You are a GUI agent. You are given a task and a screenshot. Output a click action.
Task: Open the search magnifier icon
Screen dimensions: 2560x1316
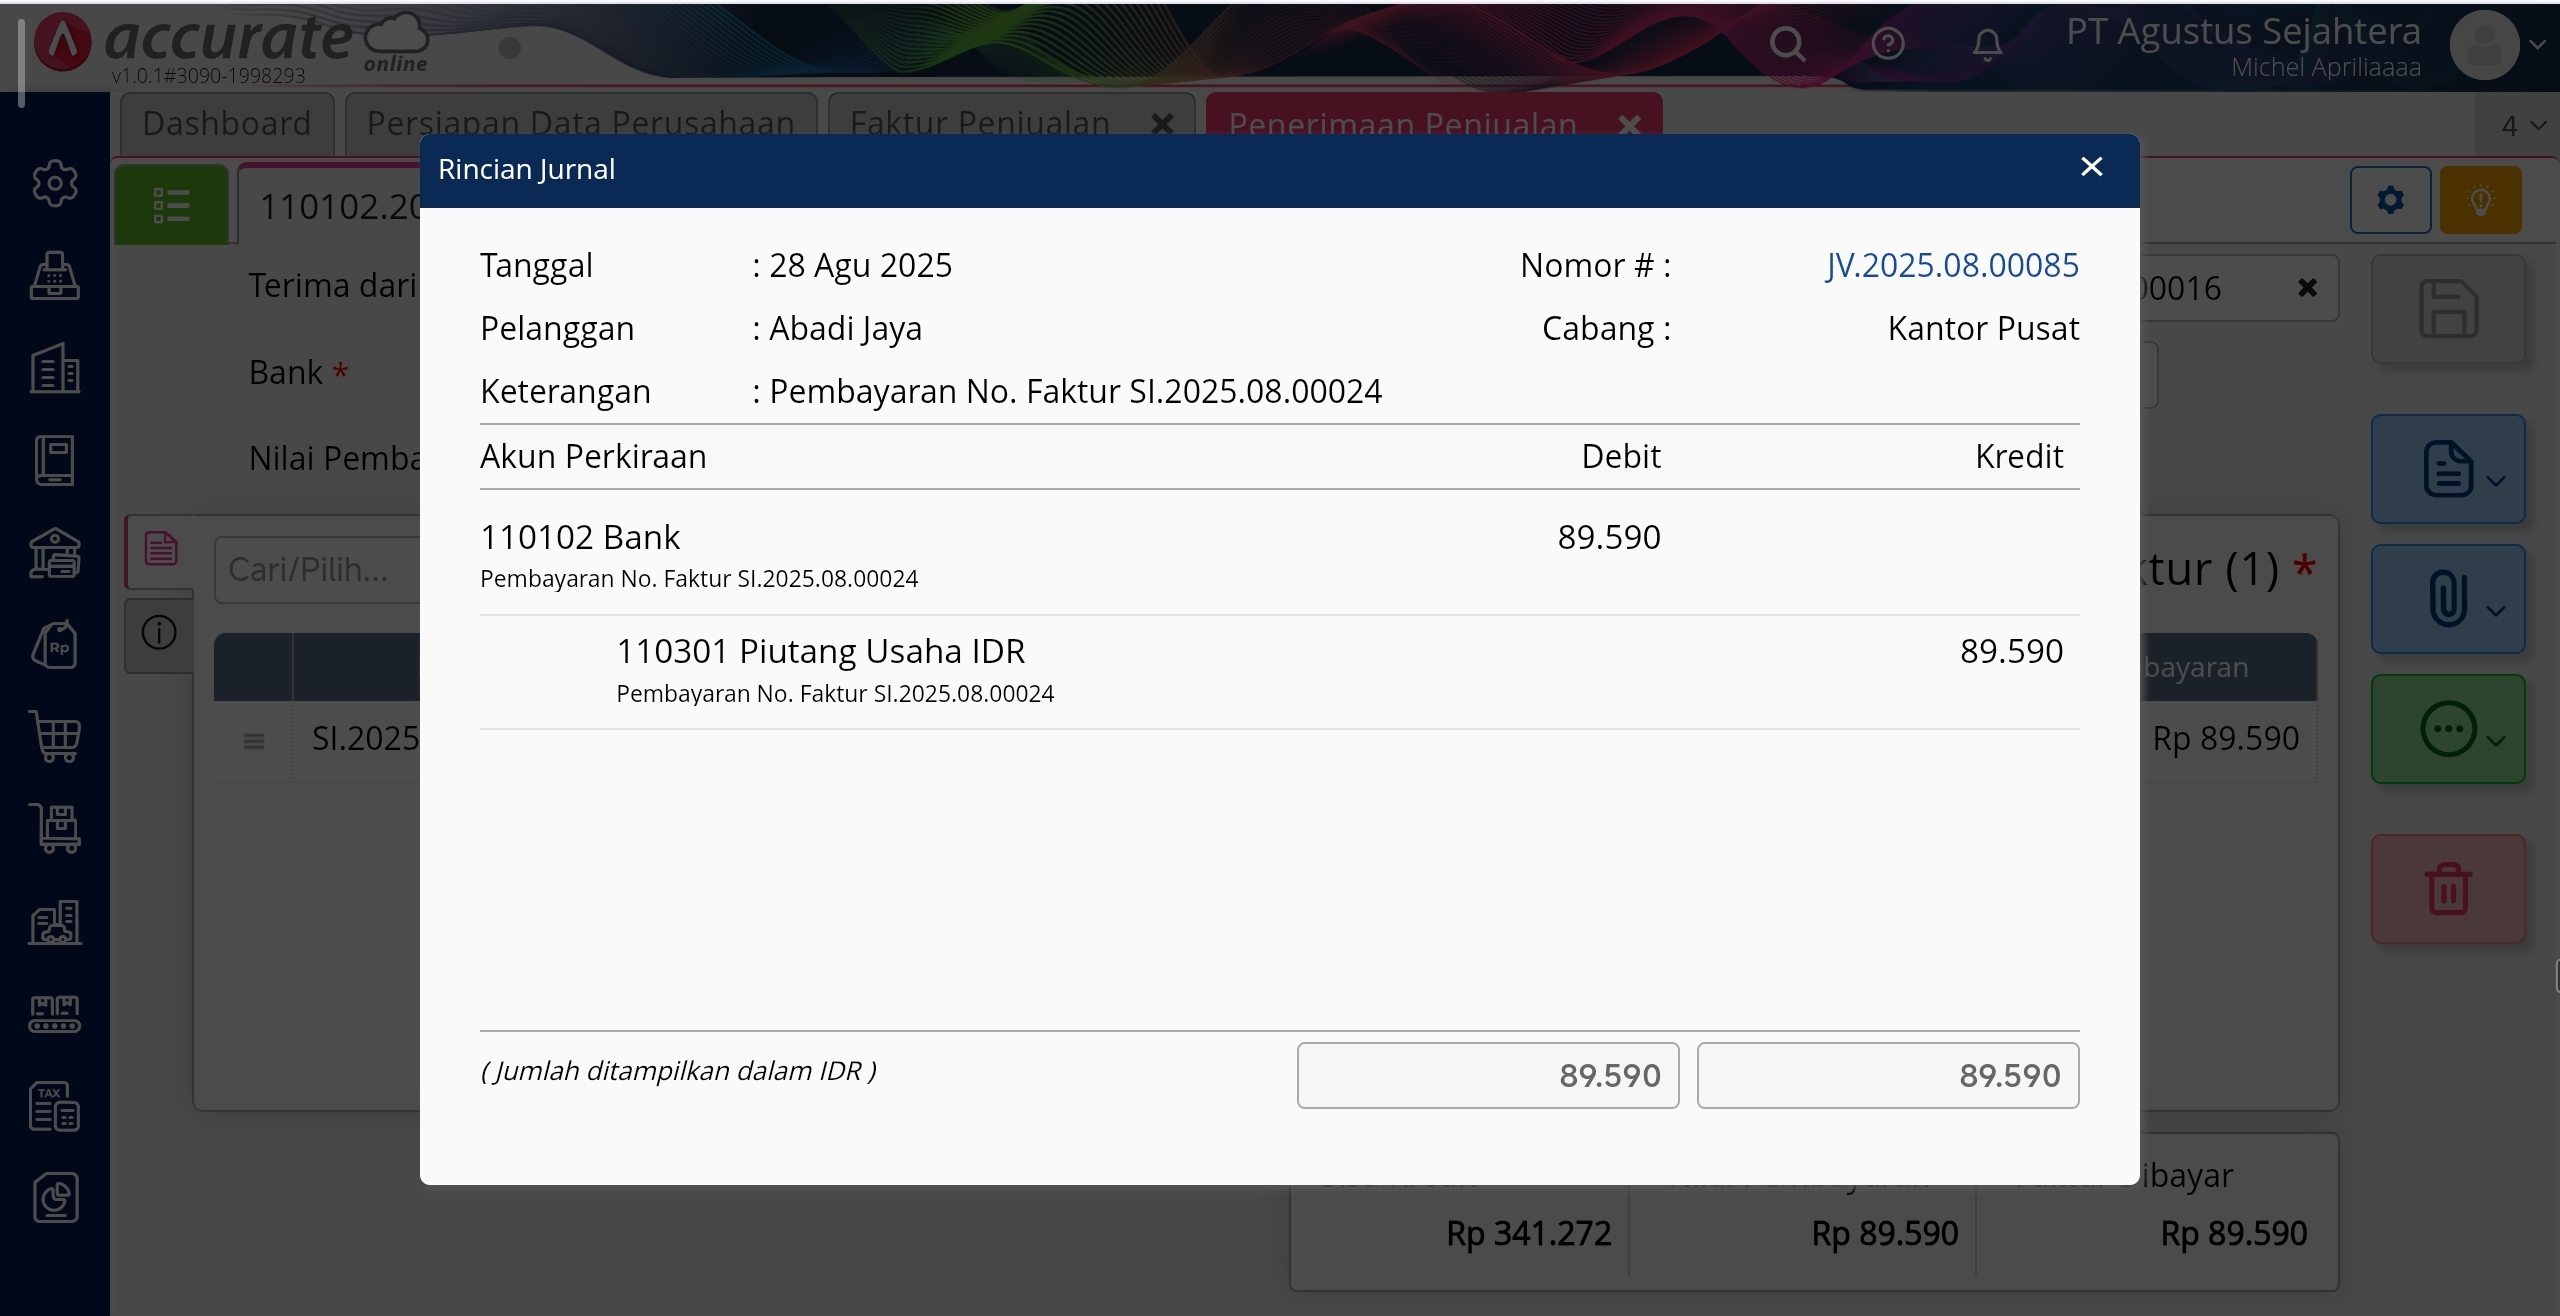[1787, 44]
